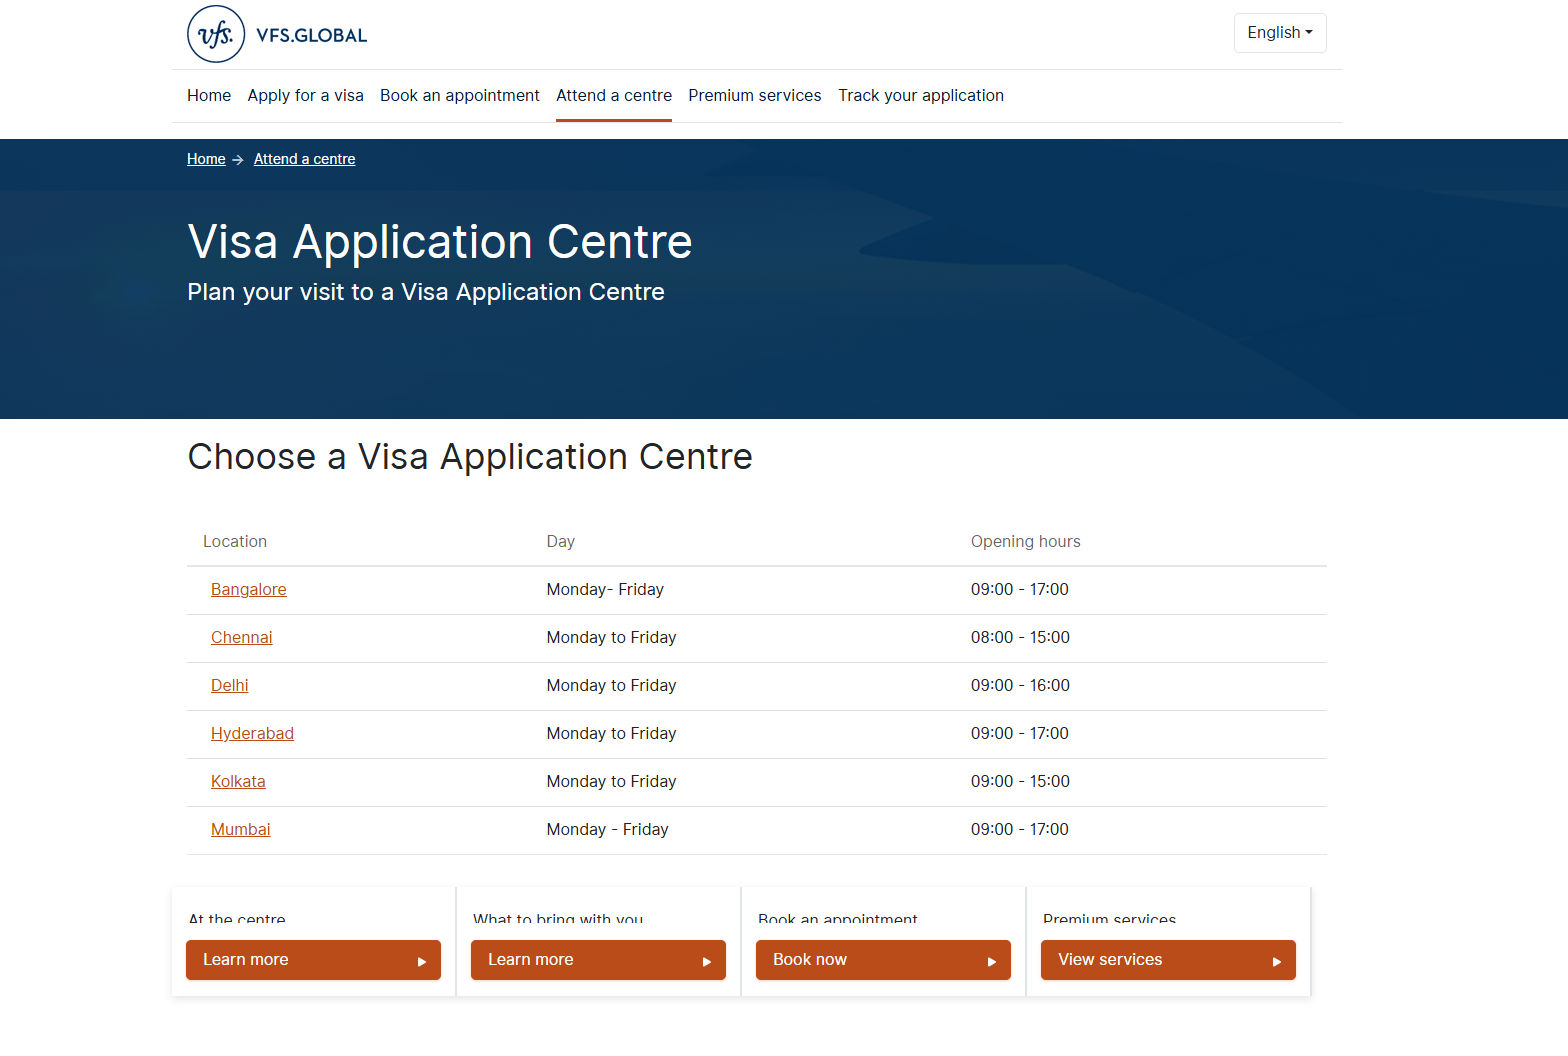Screen dimensions: 1568x1056
Task: Open the Chennai centre link
Action: 242,638
